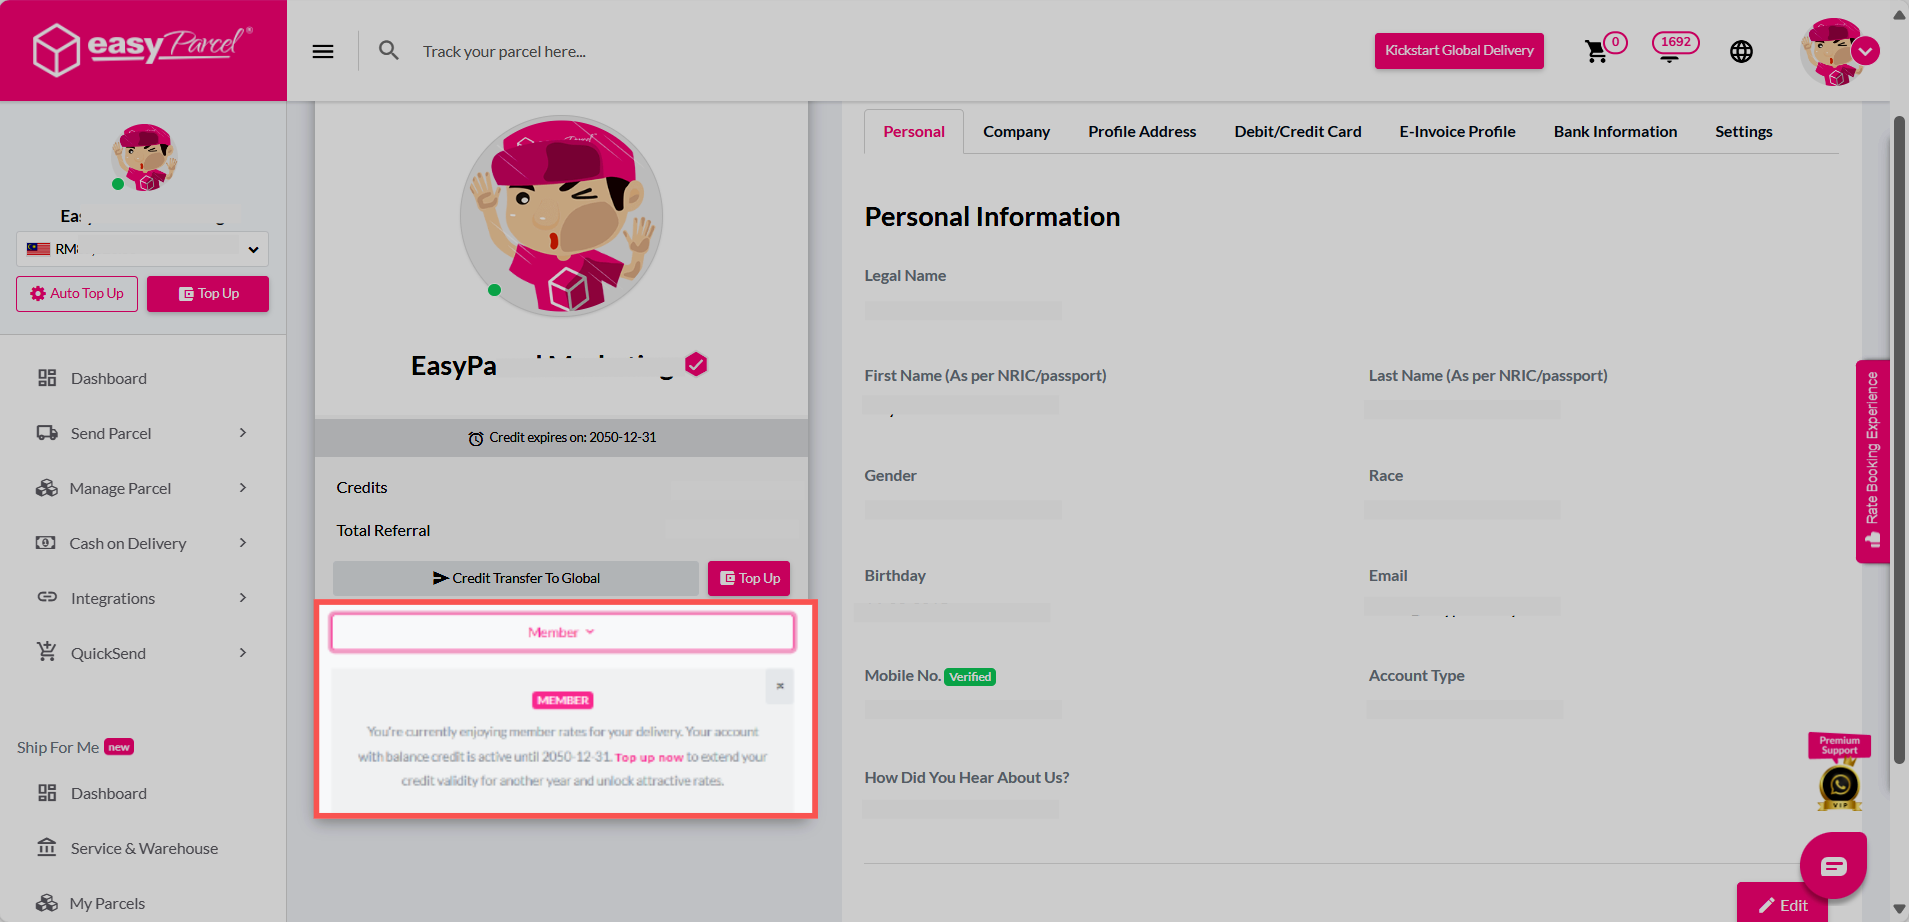This screenshot has height=922, width=1909.
Task: Click the sidebar Top Up button
Action: (208, 293)
